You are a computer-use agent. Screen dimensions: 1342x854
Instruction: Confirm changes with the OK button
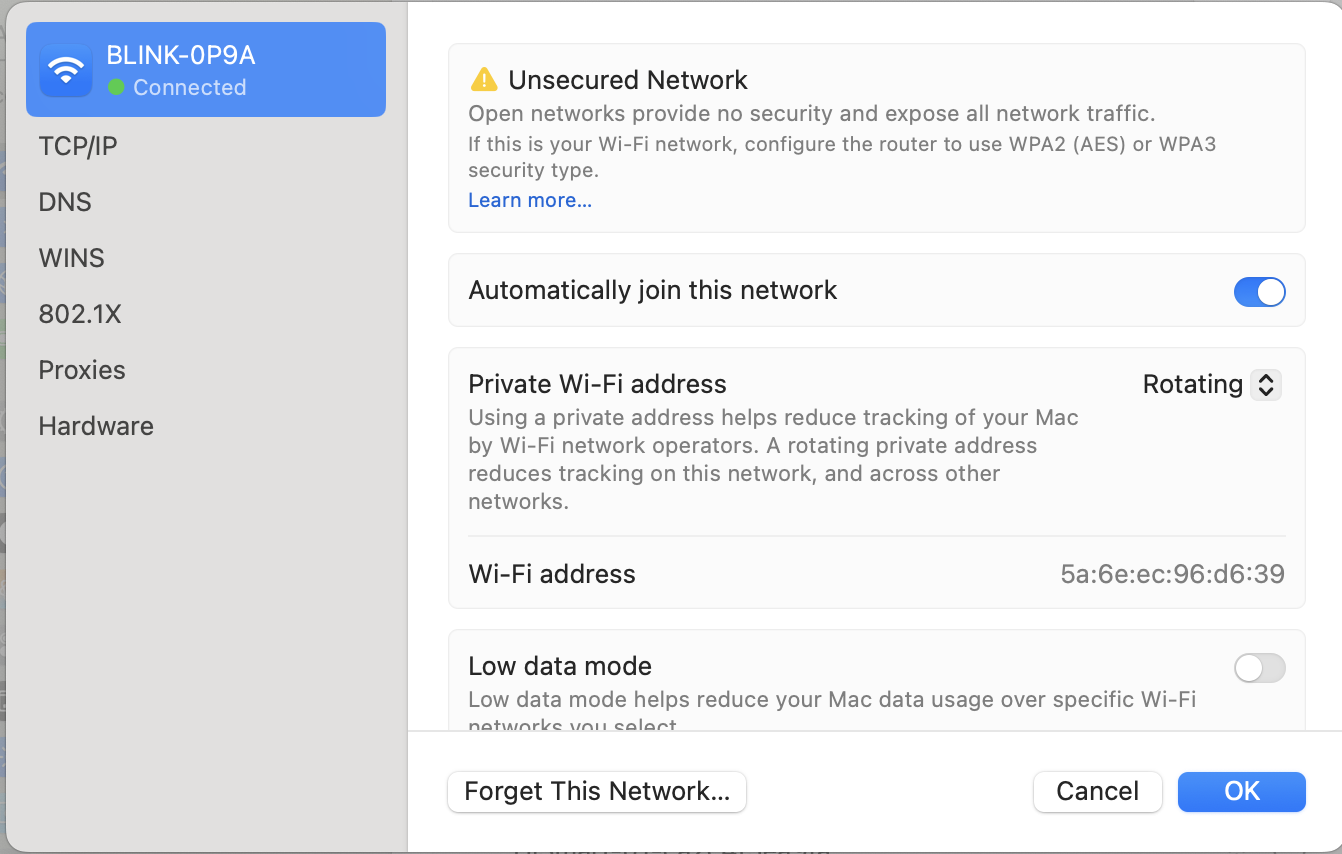1242,791
